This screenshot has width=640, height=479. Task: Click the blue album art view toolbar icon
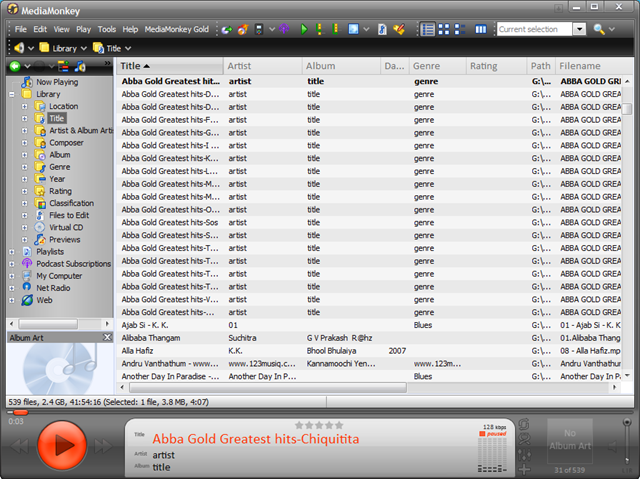coord(353,29)
